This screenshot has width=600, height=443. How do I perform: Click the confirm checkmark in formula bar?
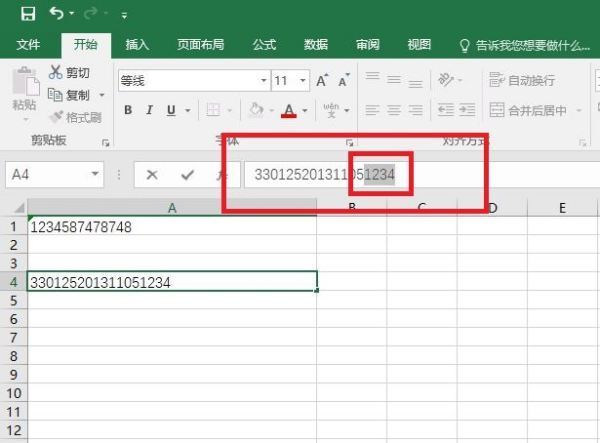tap(187, 174)
